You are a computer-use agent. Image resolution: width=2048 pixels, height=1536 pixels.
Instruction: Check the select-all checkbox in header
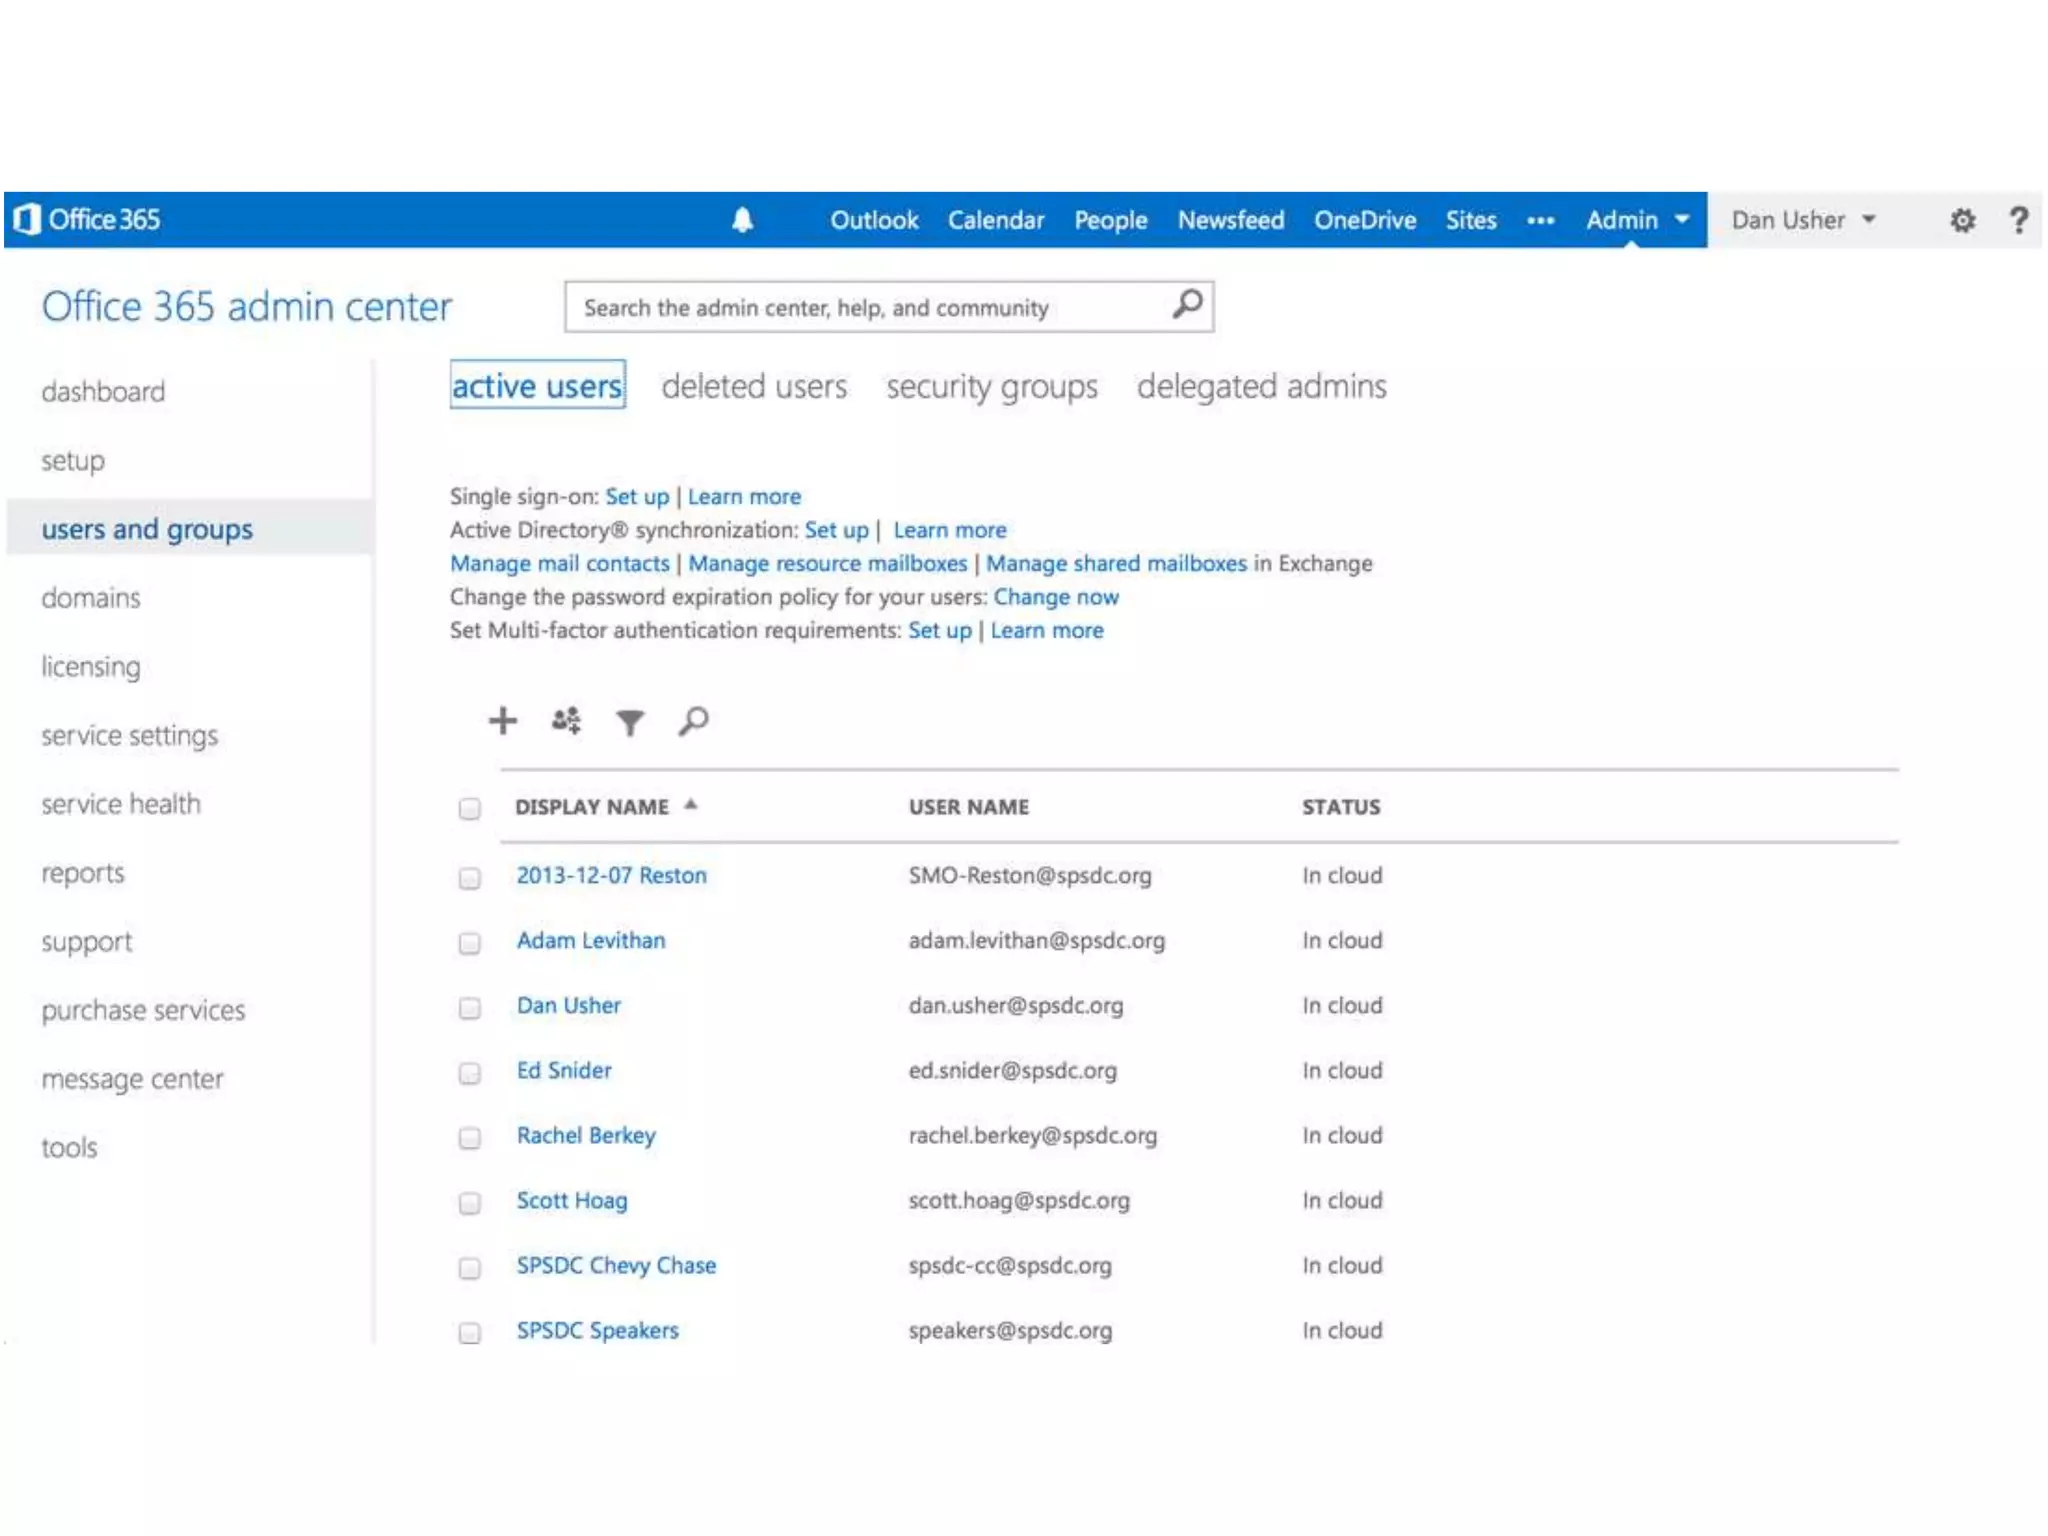click(x=469, y=808)
